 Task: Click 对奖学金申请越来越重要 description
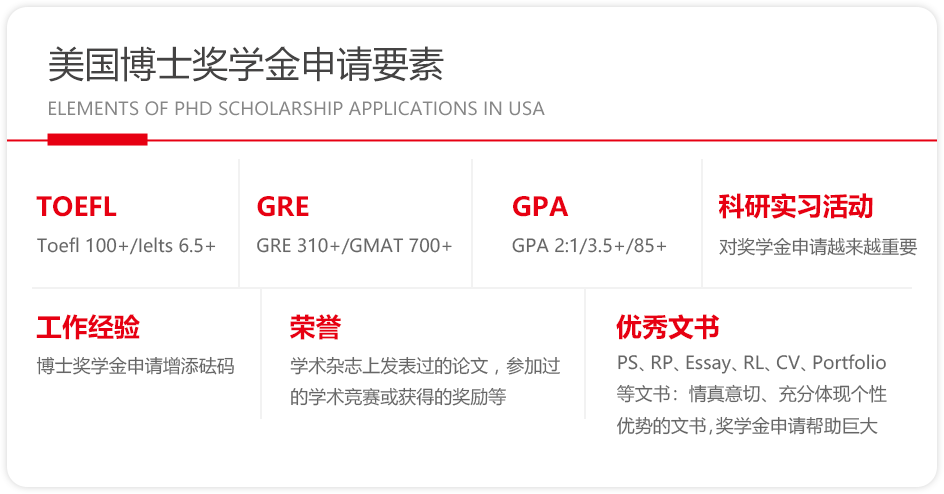coord(818,247)
